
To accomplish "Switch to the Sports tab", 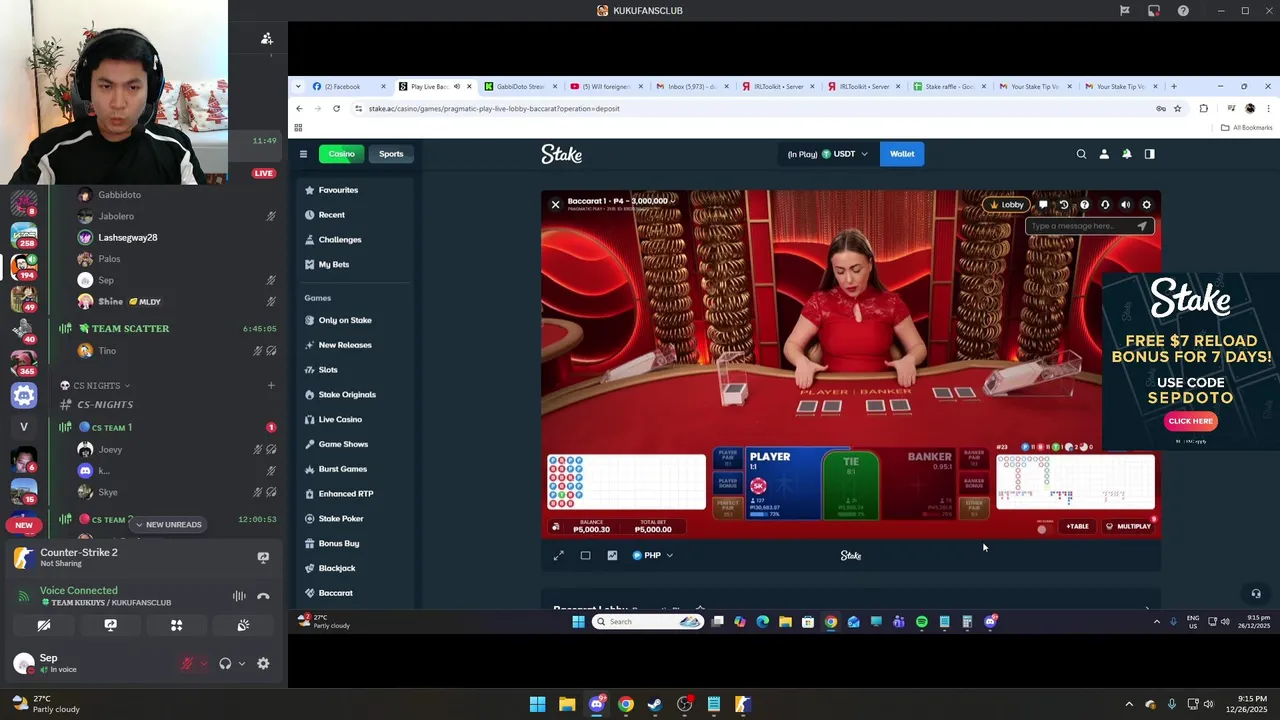I will (x=391, y=154).
